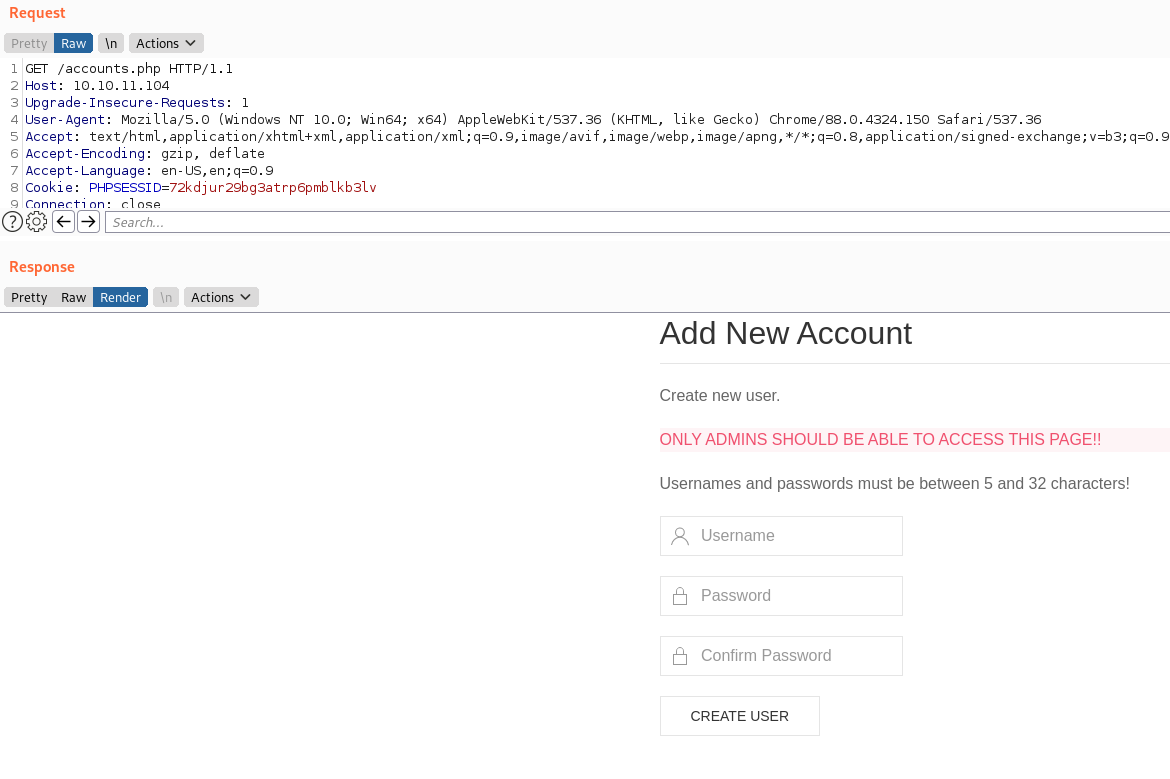Go to next search match arrow

(x=88, y=222)
